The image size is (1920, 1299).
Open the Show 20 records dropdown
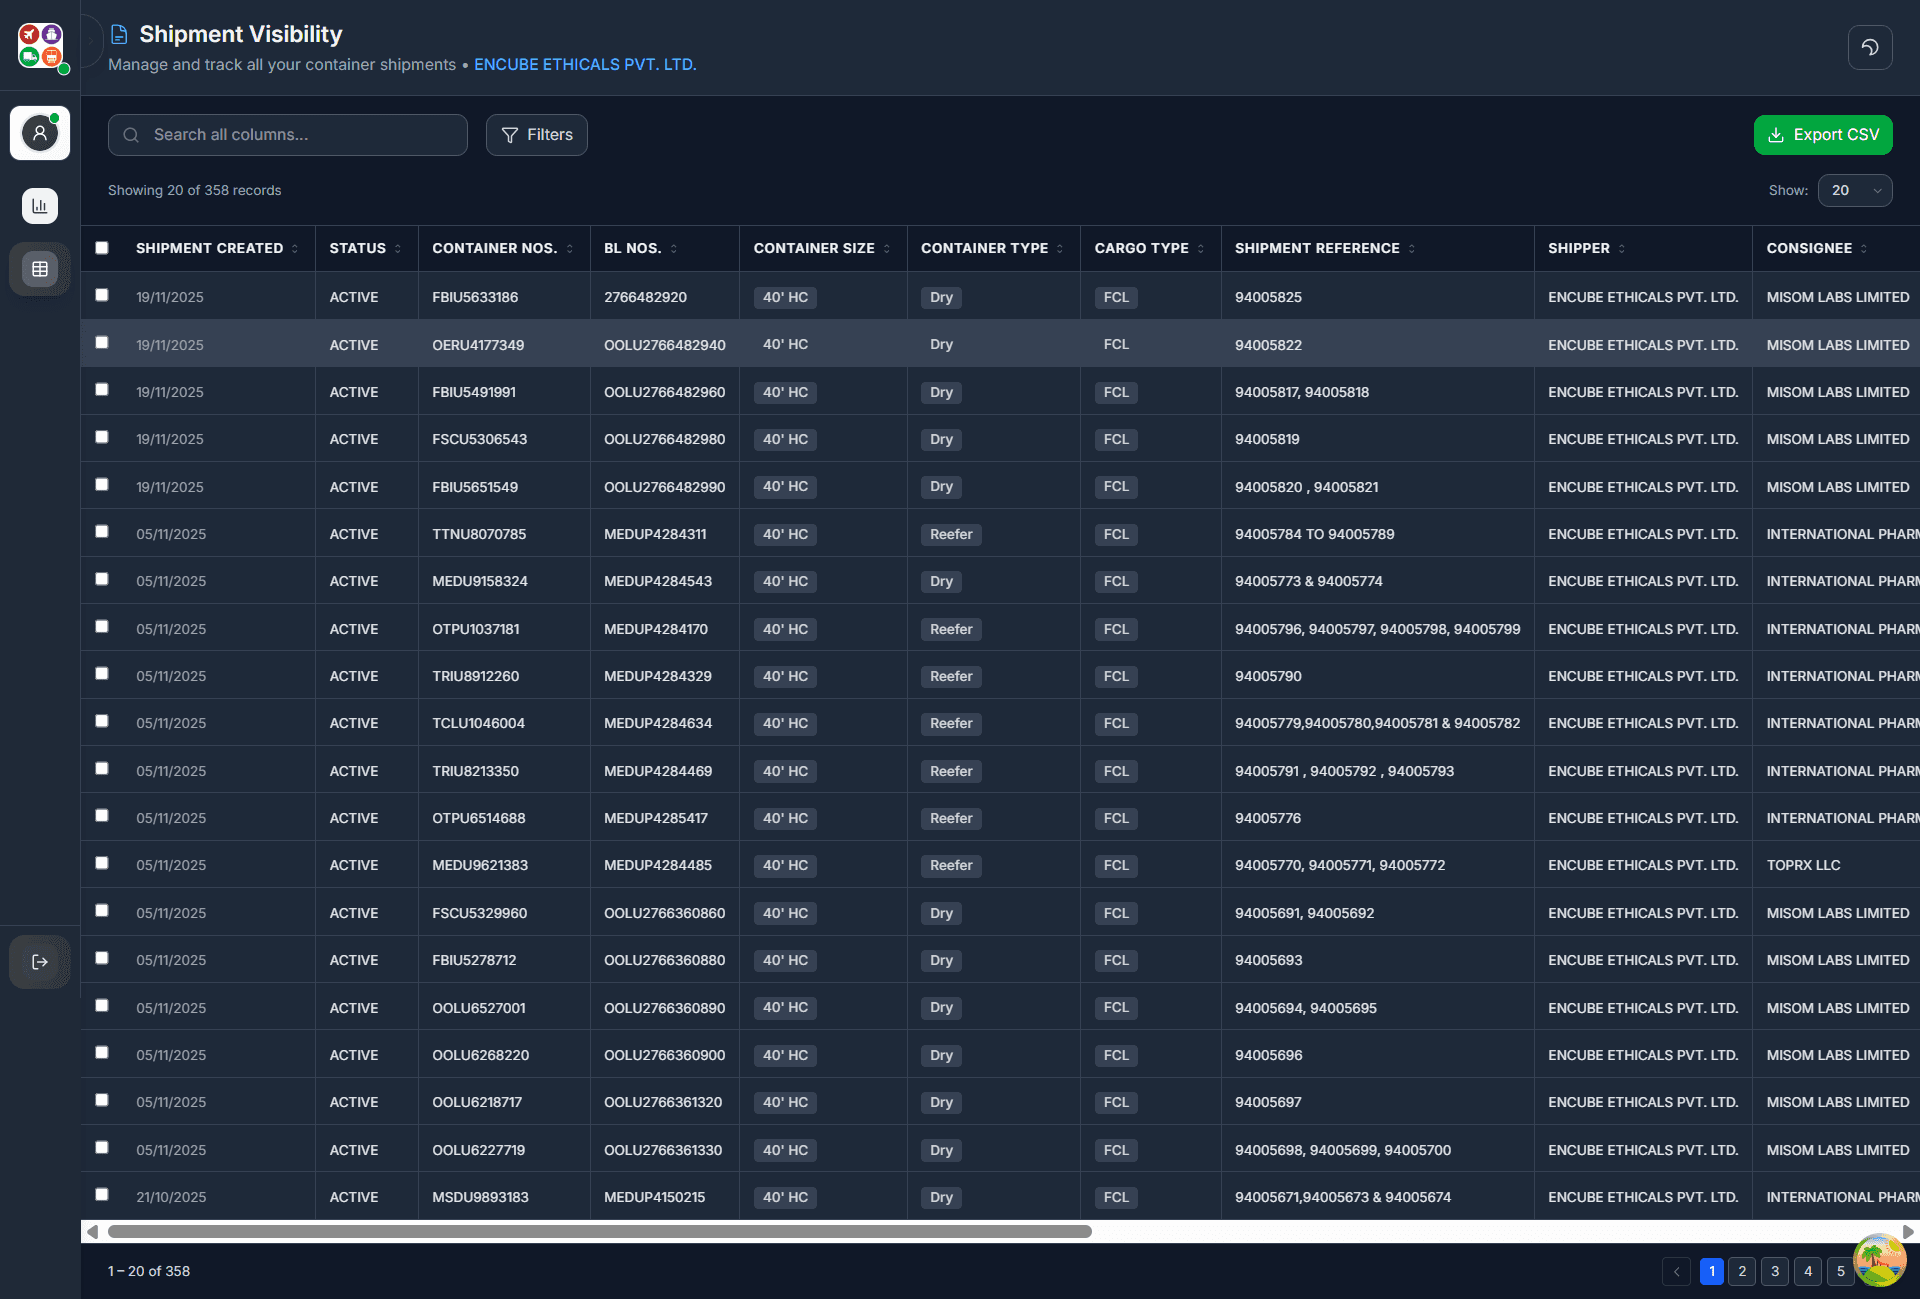pyautogui.click(x=1854, y=190)
